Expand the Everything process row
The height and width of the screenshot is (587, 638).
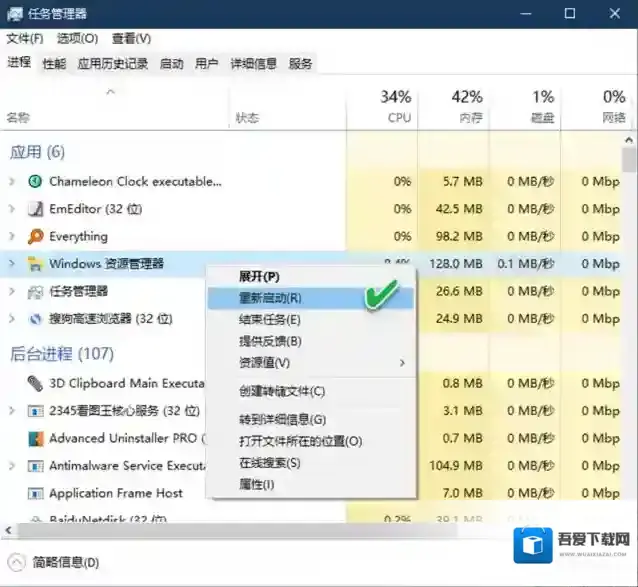[x=12, y=236]
